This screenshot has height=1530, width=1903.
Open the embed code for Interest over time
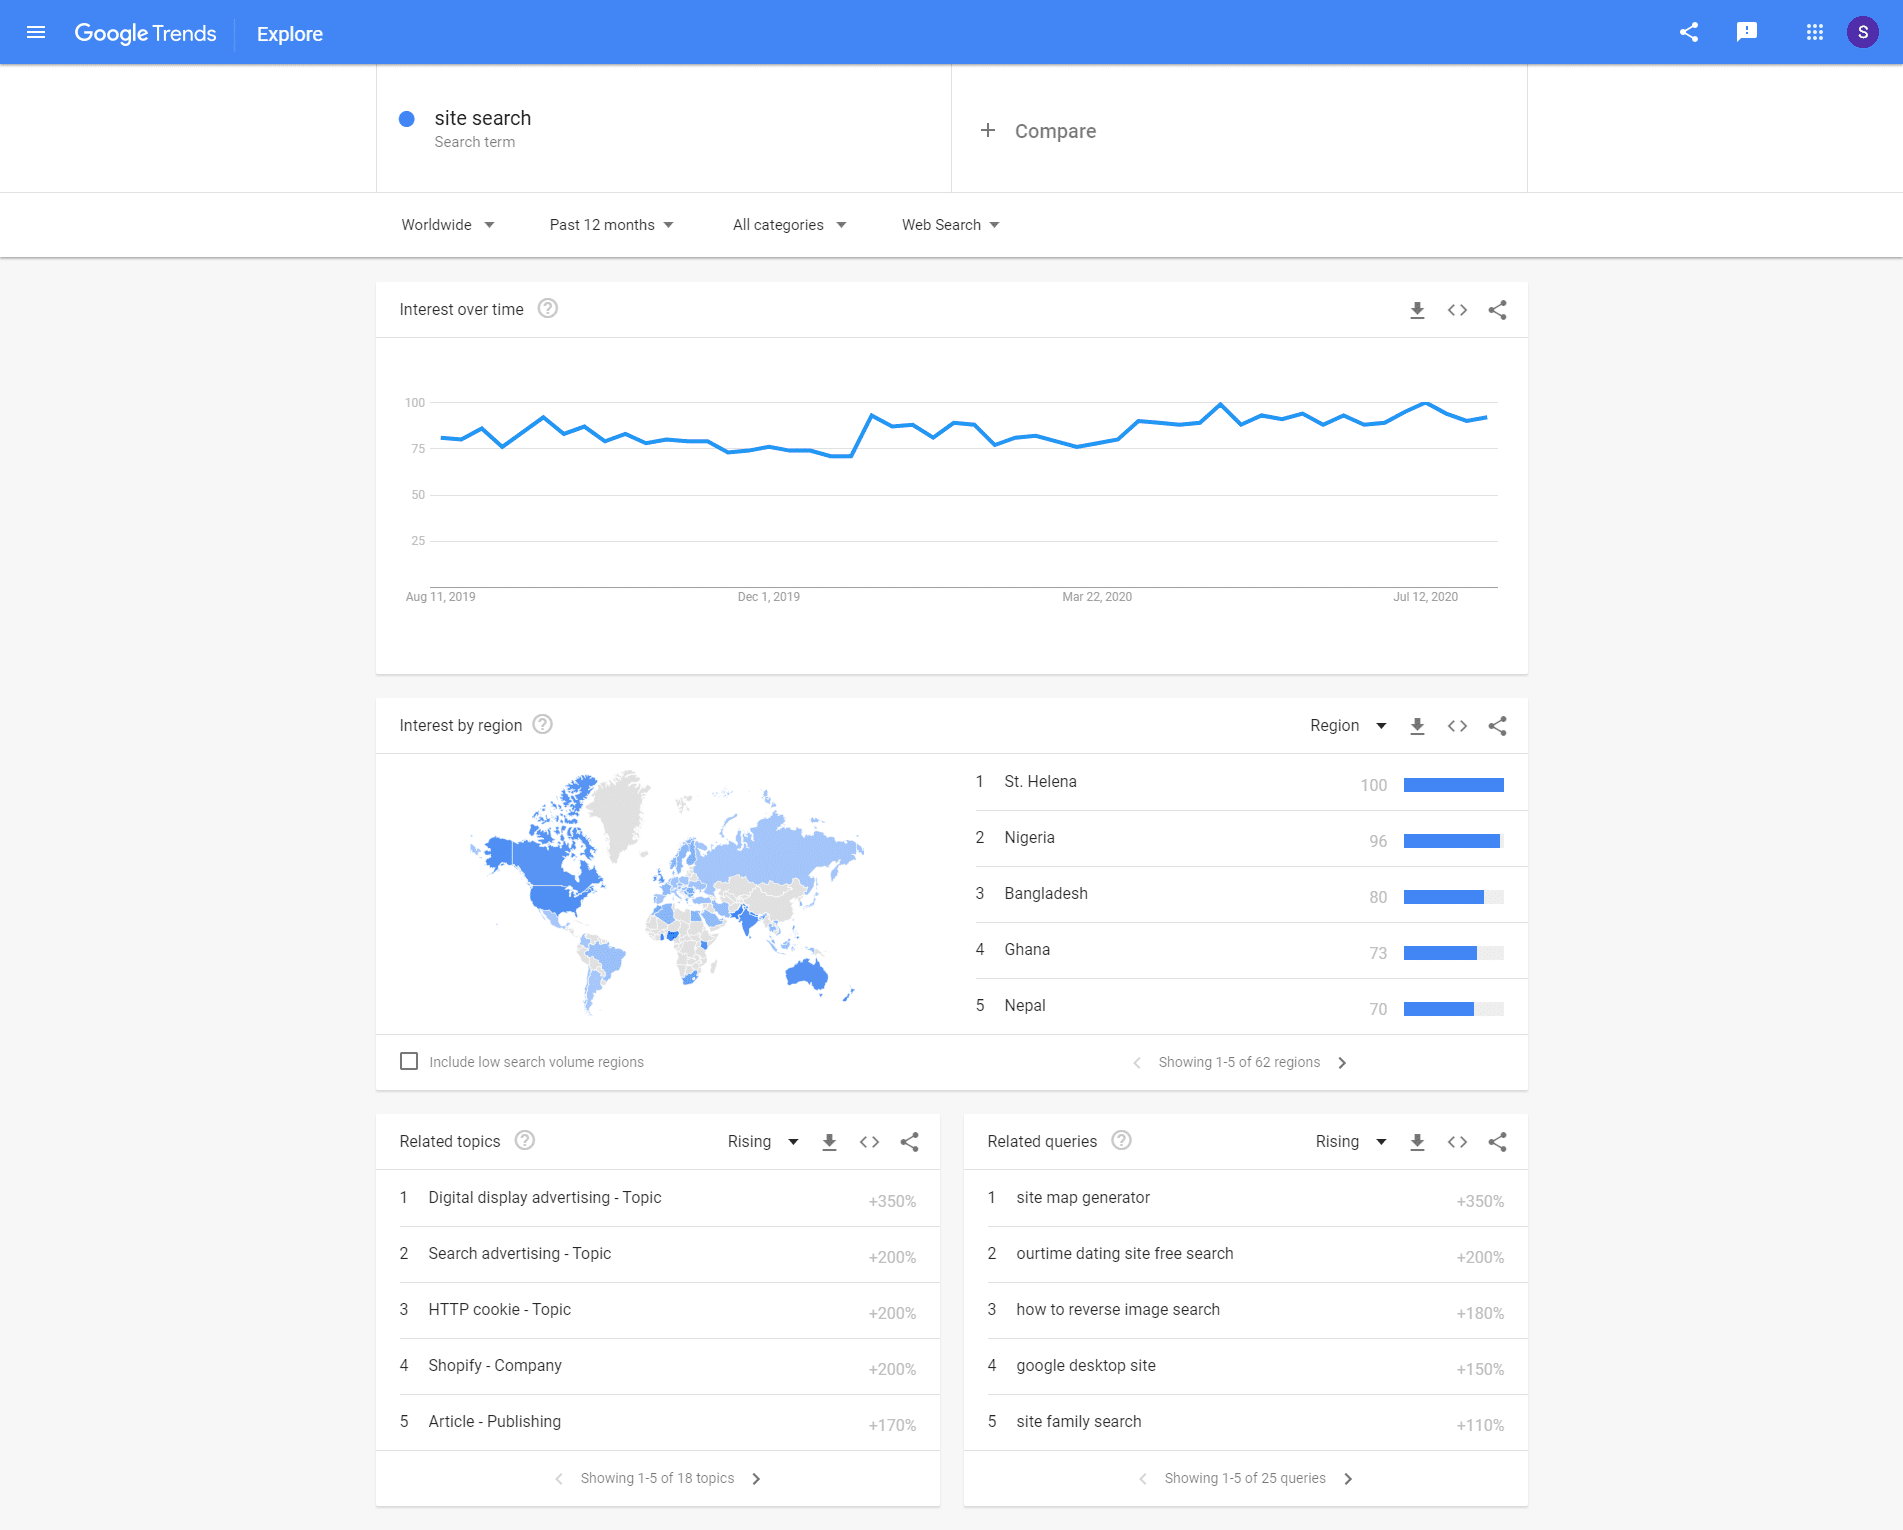pos(1456,310)
